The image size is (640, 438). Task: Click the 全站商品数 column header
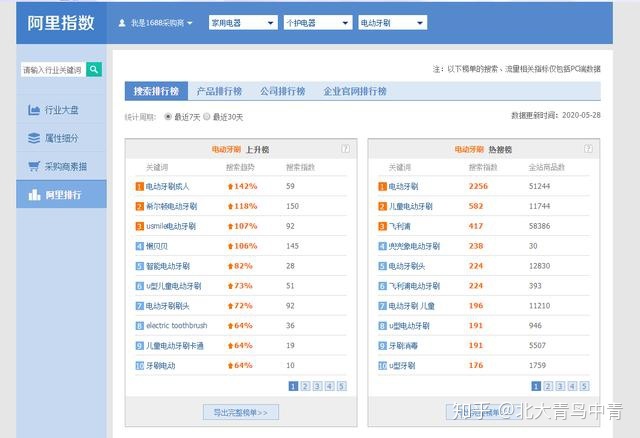547,167
